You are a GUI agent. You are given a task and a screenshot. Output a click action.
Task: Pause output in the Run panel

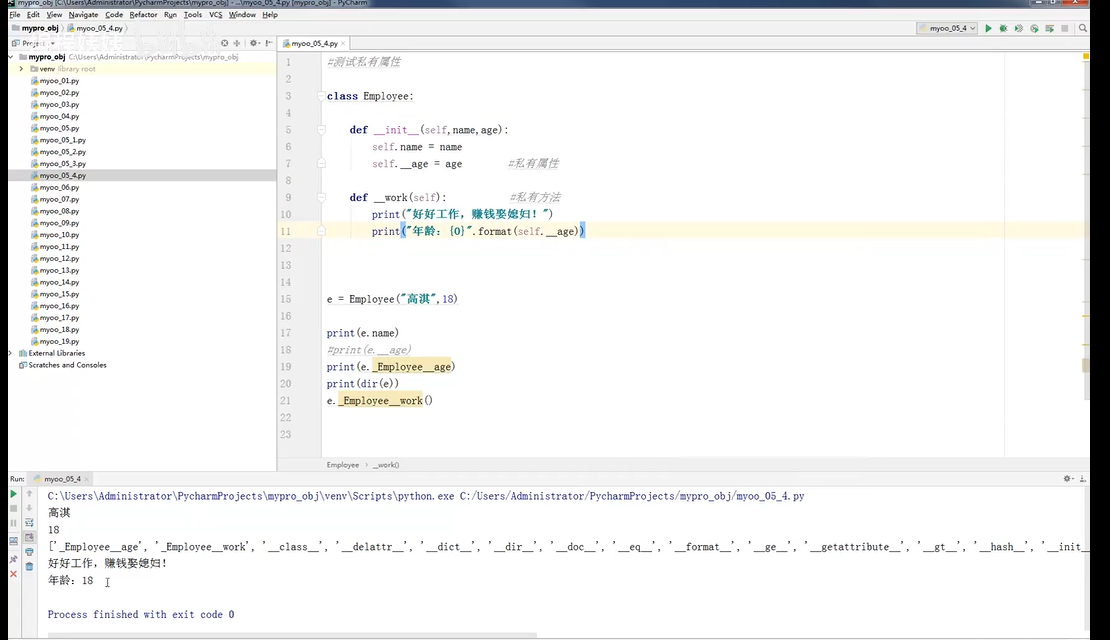(13, 523)
